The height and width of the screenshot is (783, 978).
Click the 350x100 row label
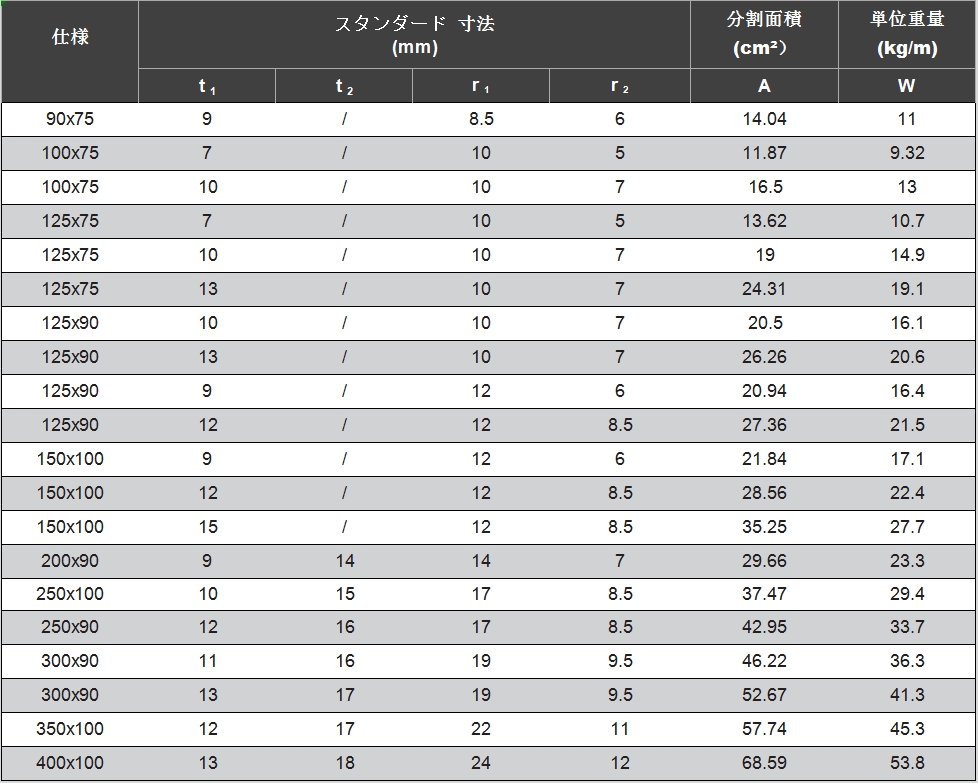tap(70, 729)
